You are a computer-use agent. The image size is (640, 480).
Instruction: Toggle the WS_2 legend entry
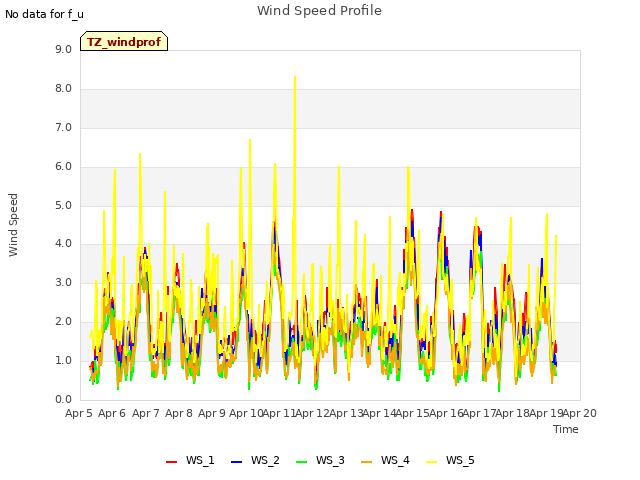[x=255, y=460]
